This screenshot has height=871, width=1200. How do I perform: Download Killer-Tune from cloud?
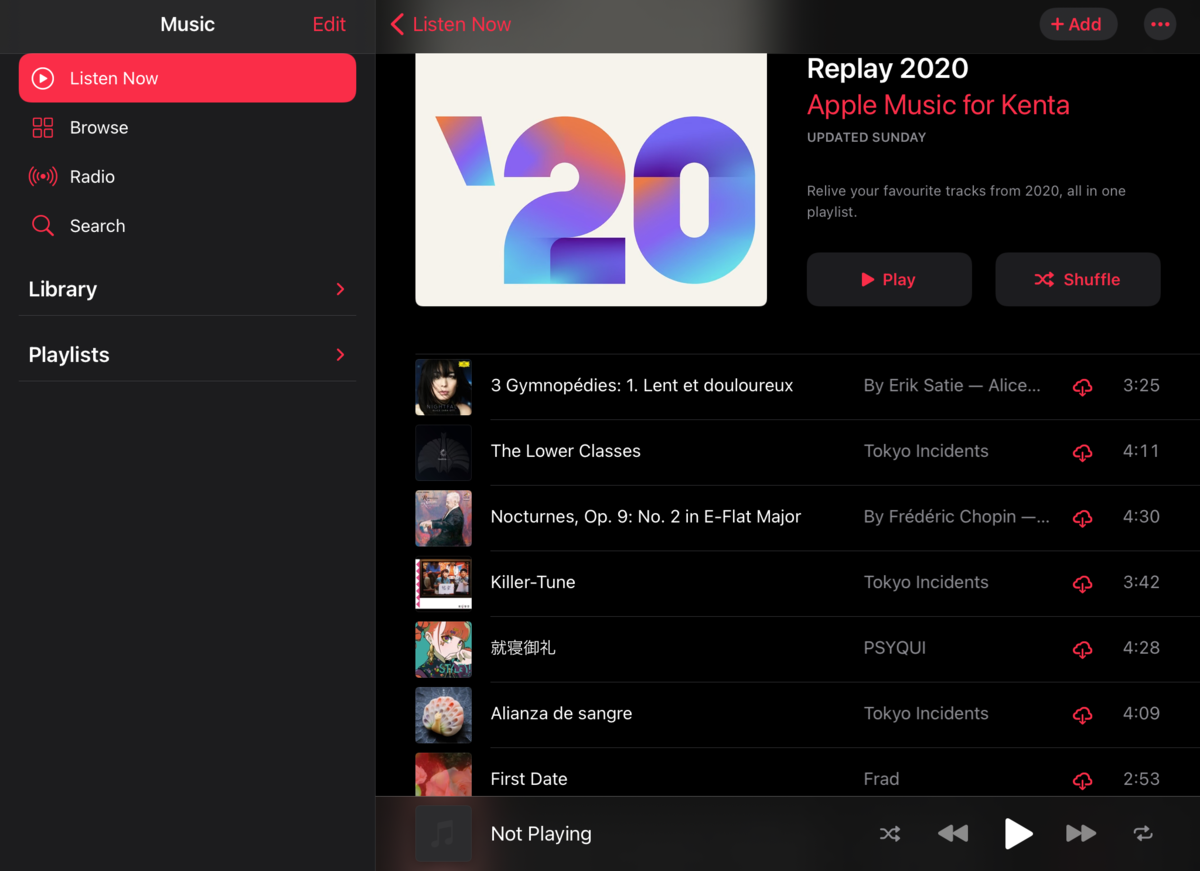pyautogui.click(x=1082, y=583)
